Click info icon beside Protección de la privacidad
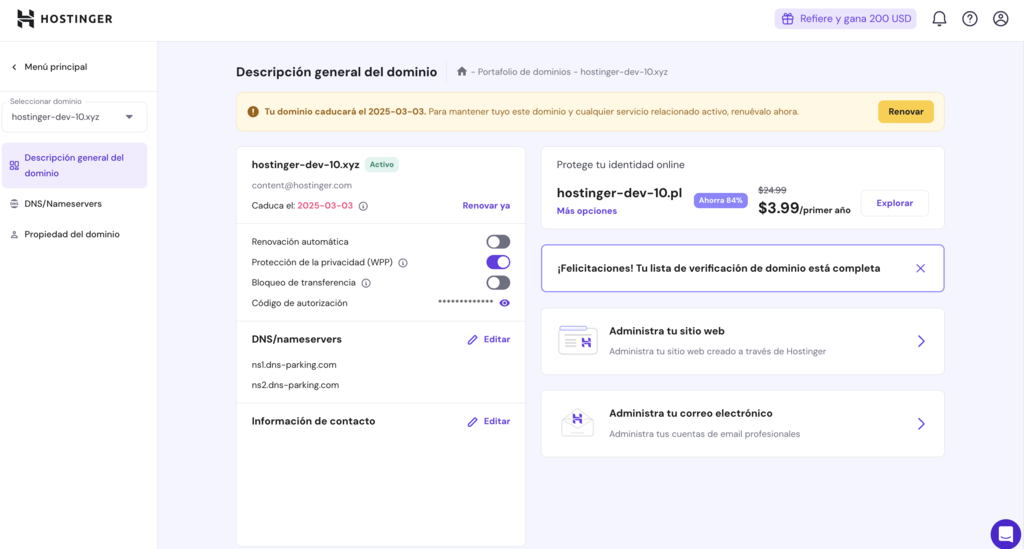Viewport: 1024px width, 549px height. point(403,263)
